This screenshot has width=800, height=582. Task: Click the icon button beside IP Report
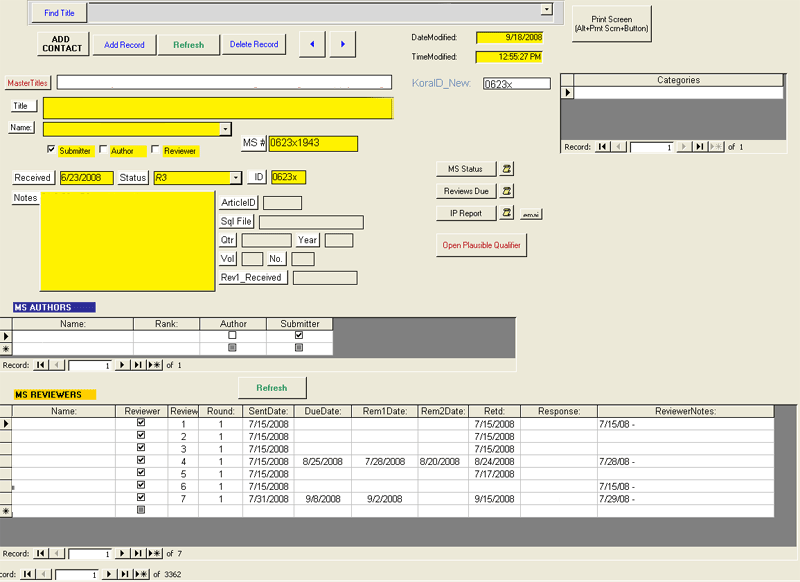(x=507, y=213)
